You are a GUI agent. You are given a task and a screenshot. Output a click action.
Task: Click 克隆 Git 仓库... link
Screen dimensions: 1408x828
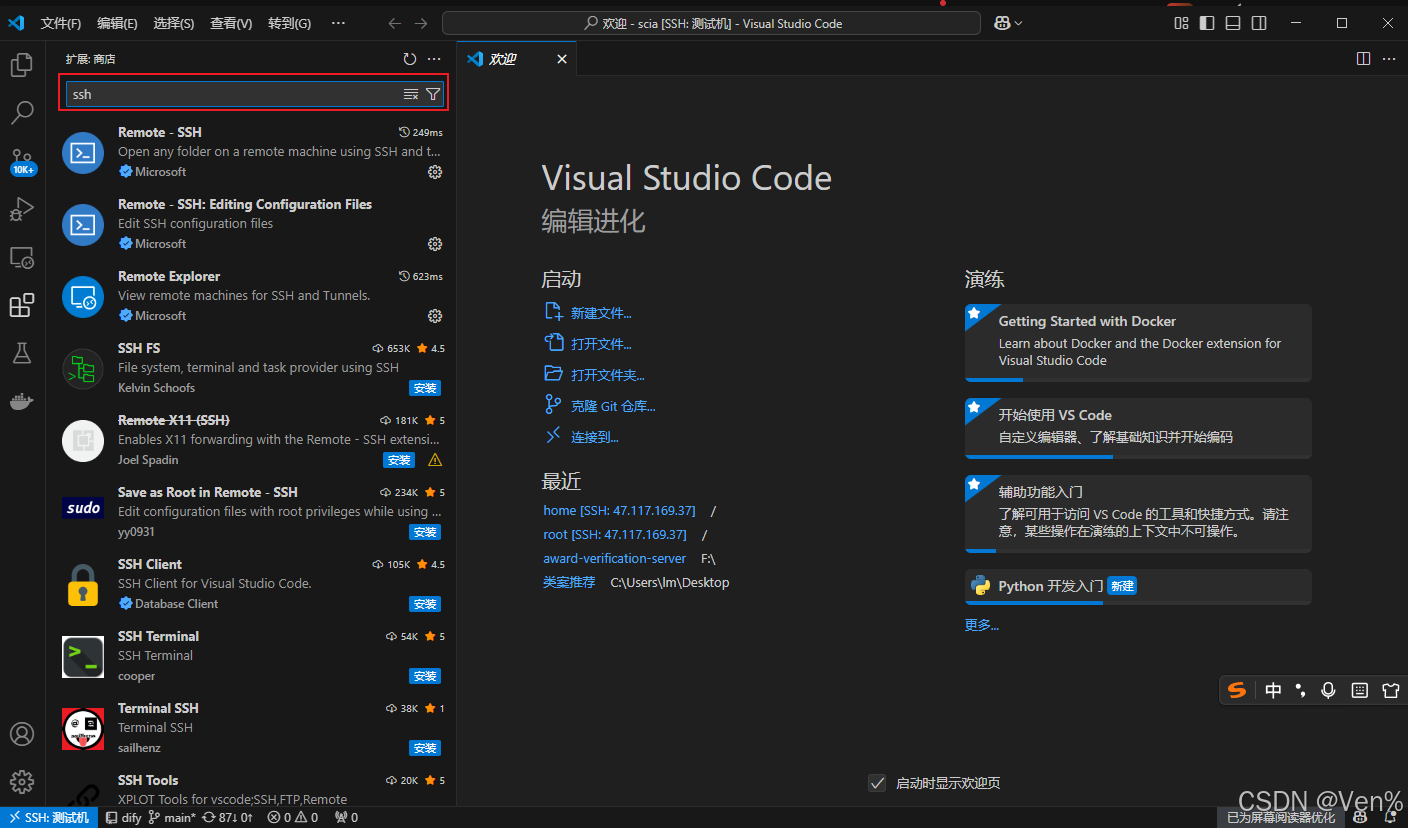click(x=613, y=406)
